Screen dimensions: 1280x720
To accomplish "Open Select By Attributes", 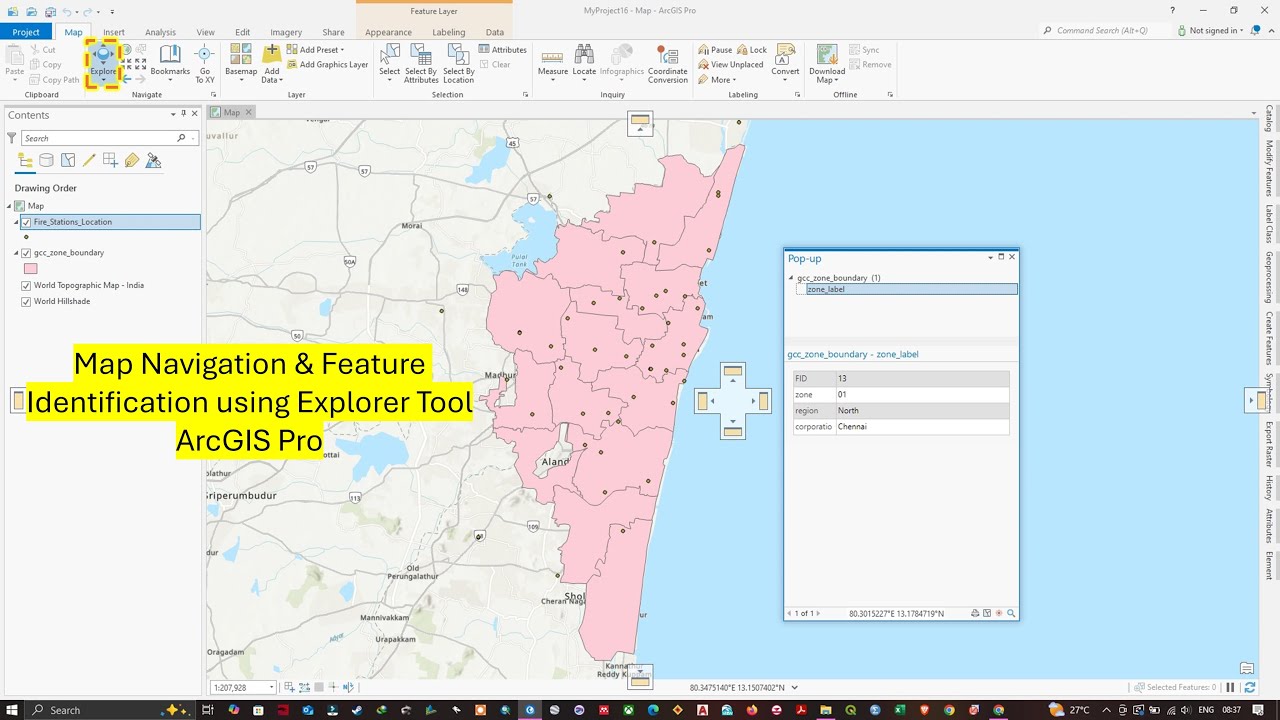I will tap(421, 62).
